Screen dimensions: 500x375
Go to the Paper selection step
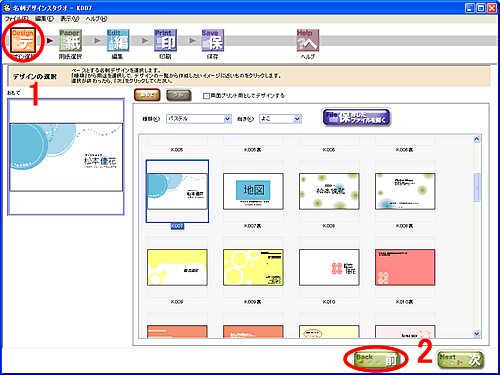(x=70, y=40)
